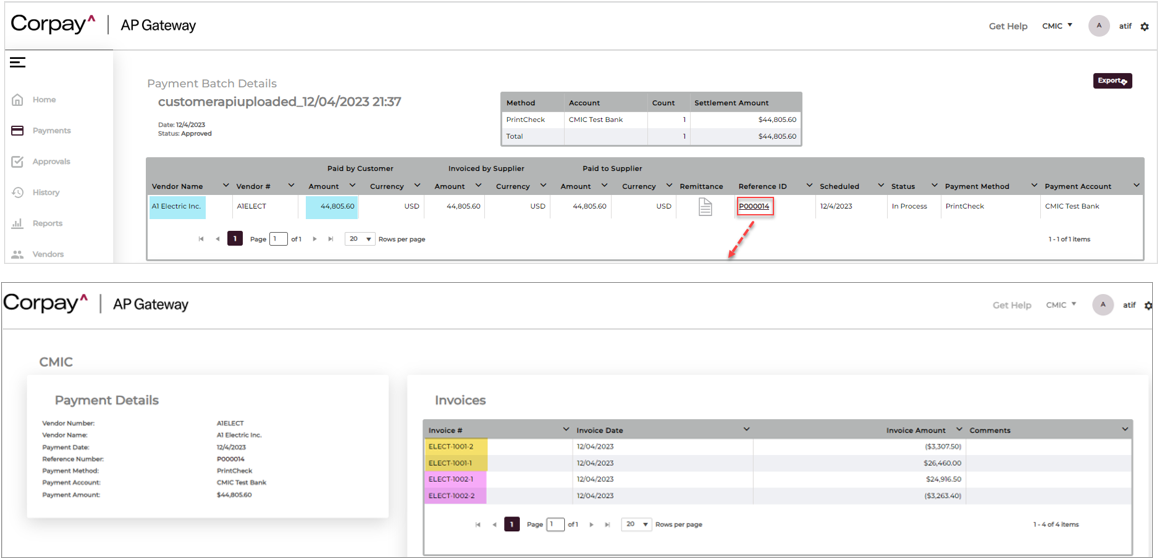
Task: Click Corpay logo on the Invoices screen
Action: (x=46, y=303)
